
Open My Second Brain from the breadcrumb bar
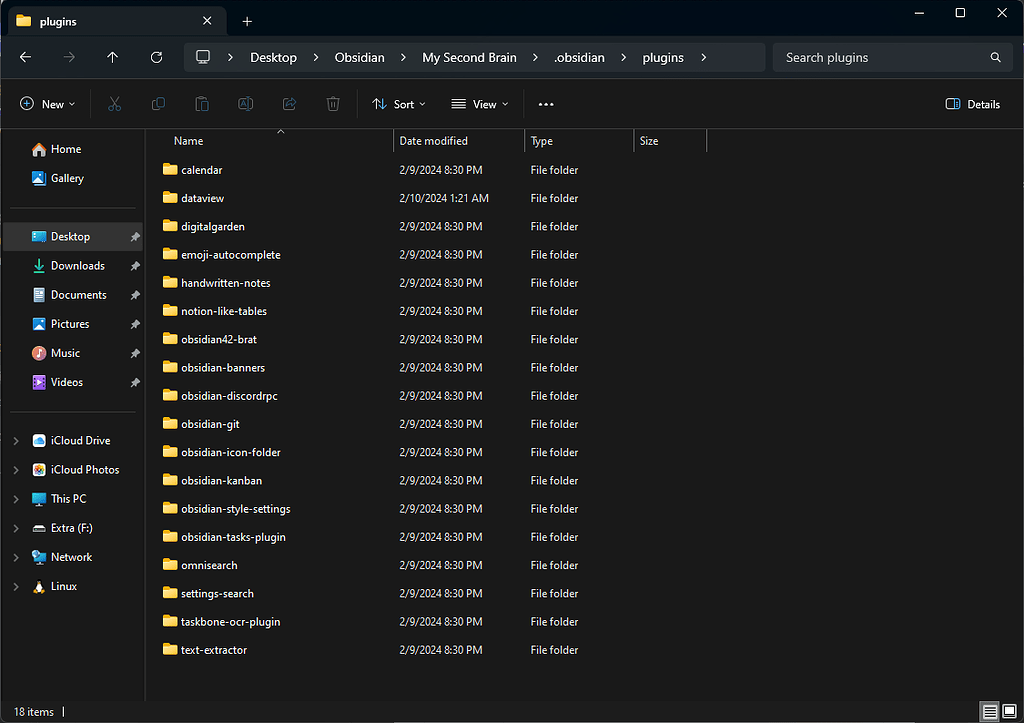pyautogui.click(x=469, y=57)
